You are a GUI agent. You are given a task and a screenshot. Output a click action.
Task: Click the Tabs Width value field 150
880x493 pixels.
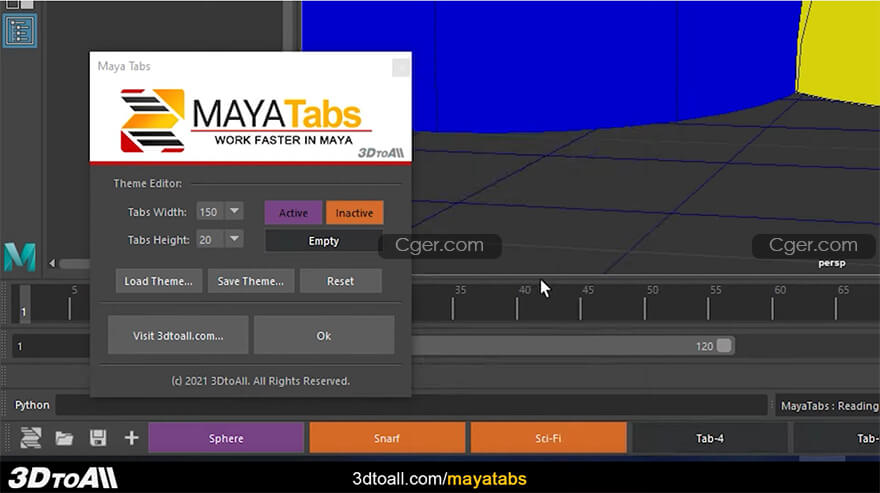[x=211, y=212]
